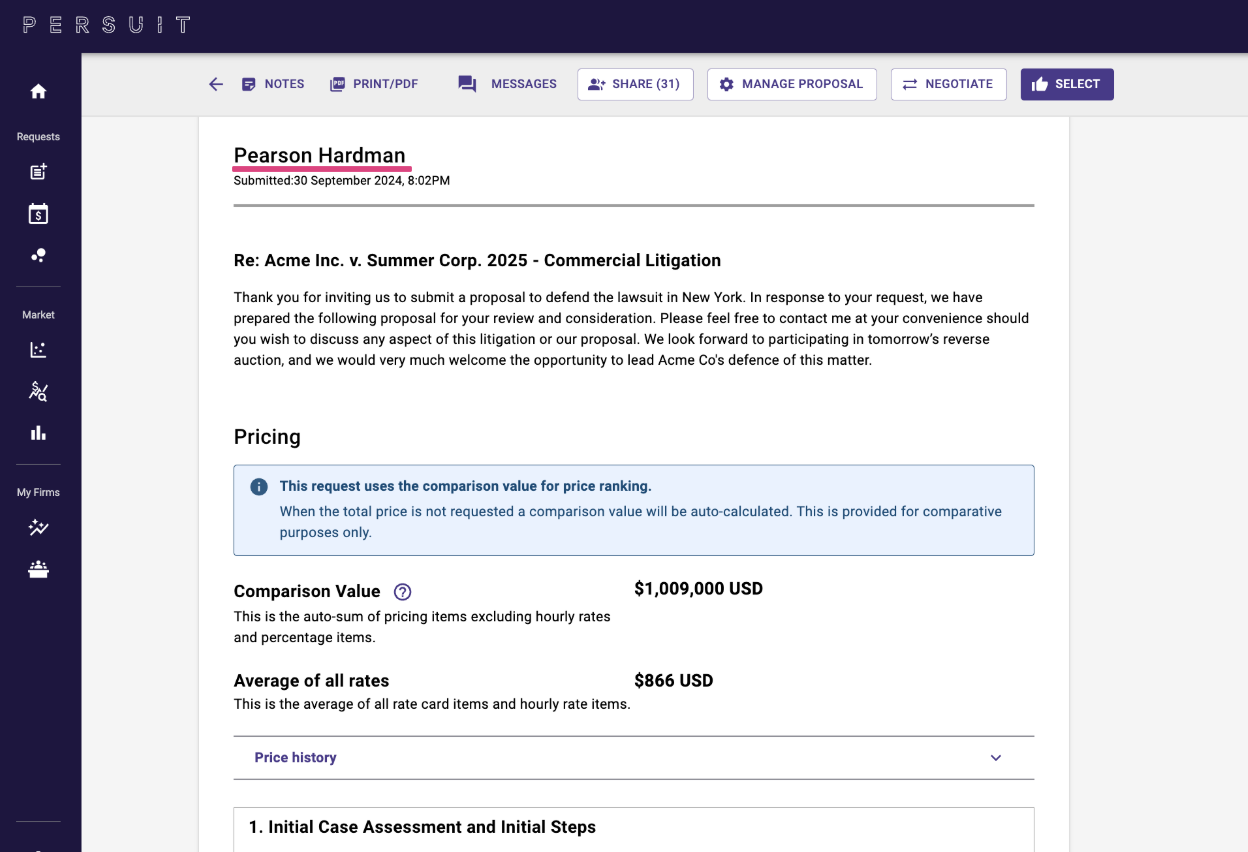Click Manage Proposal button
This screenshot has width=1248, height=852.
coord(792,84)
